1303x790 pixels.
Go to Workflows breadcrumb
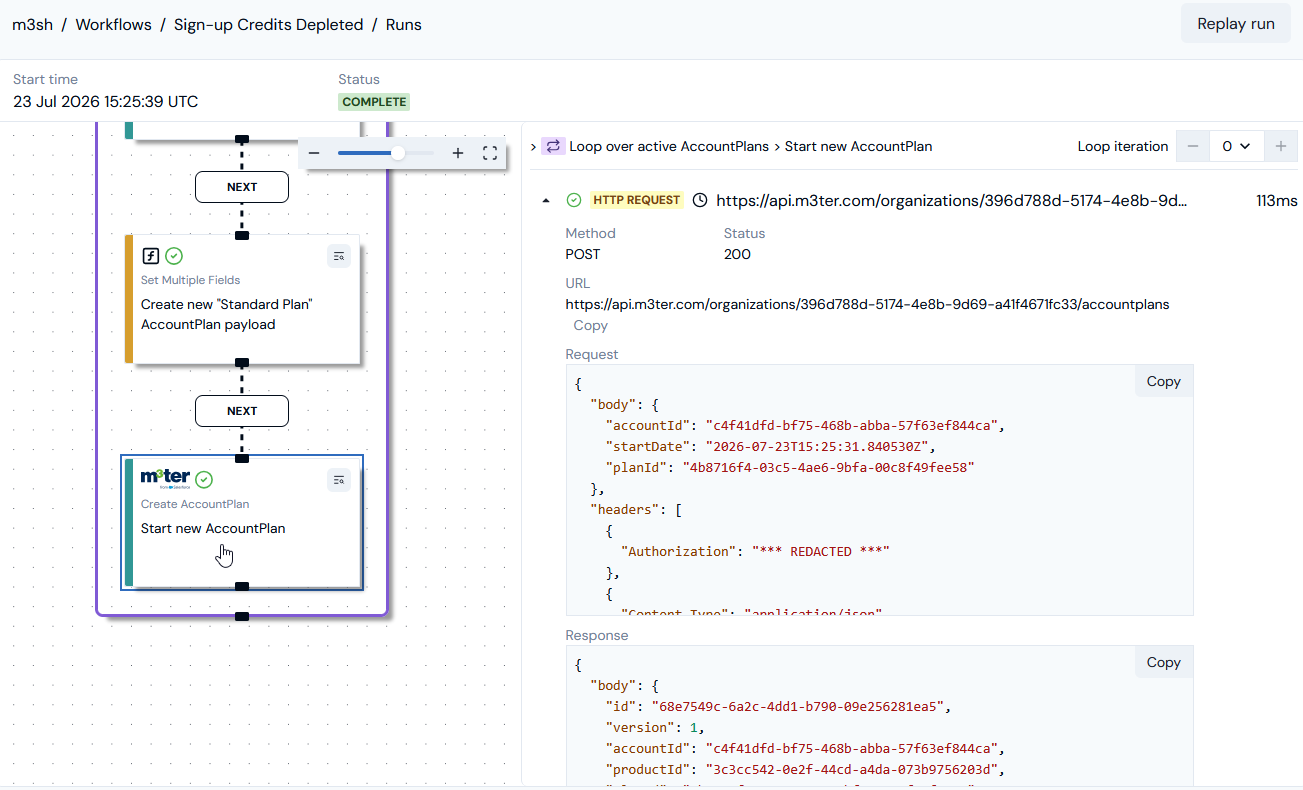(x=113, y=25)
